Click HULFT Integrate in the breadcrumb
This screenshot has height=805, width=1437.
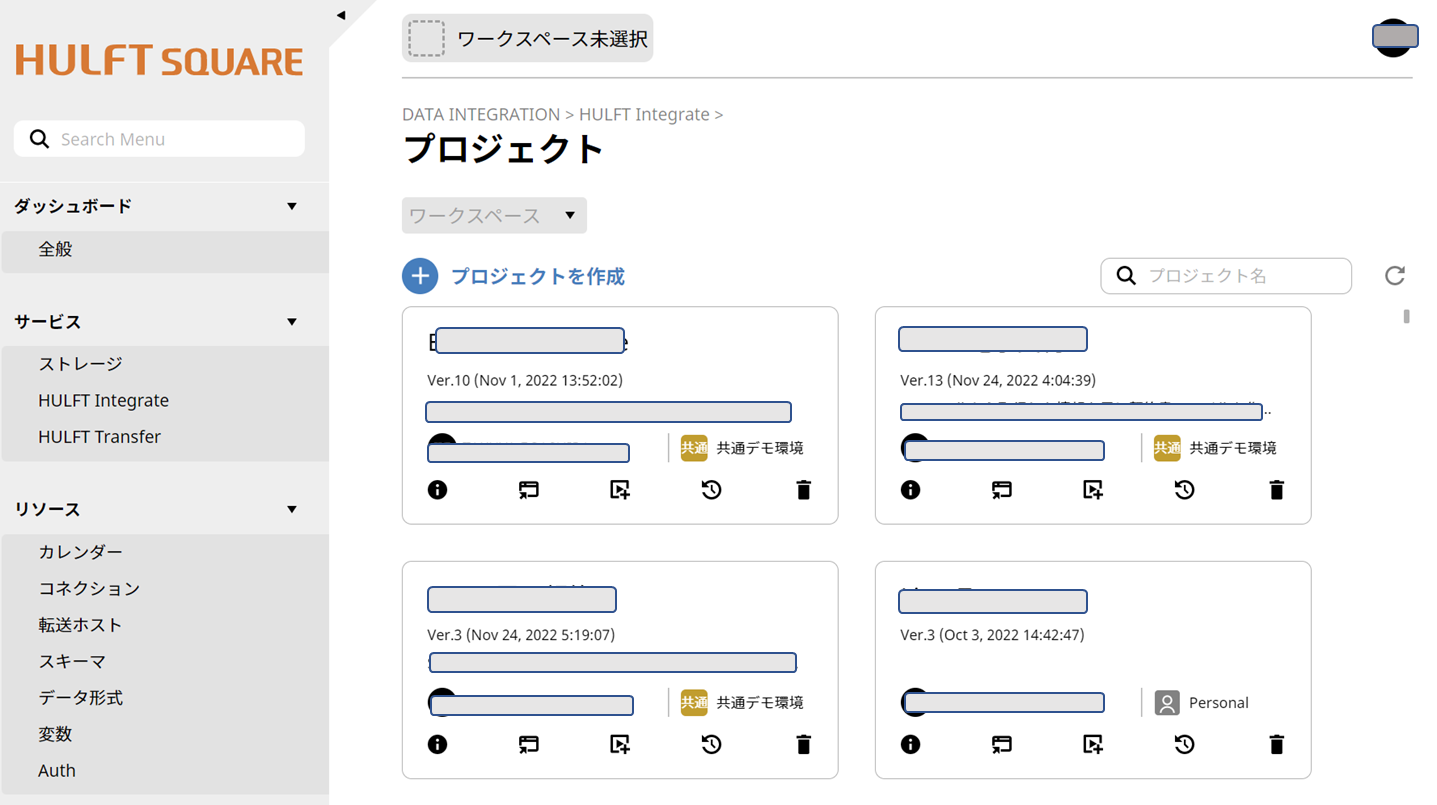pos(644,115)
